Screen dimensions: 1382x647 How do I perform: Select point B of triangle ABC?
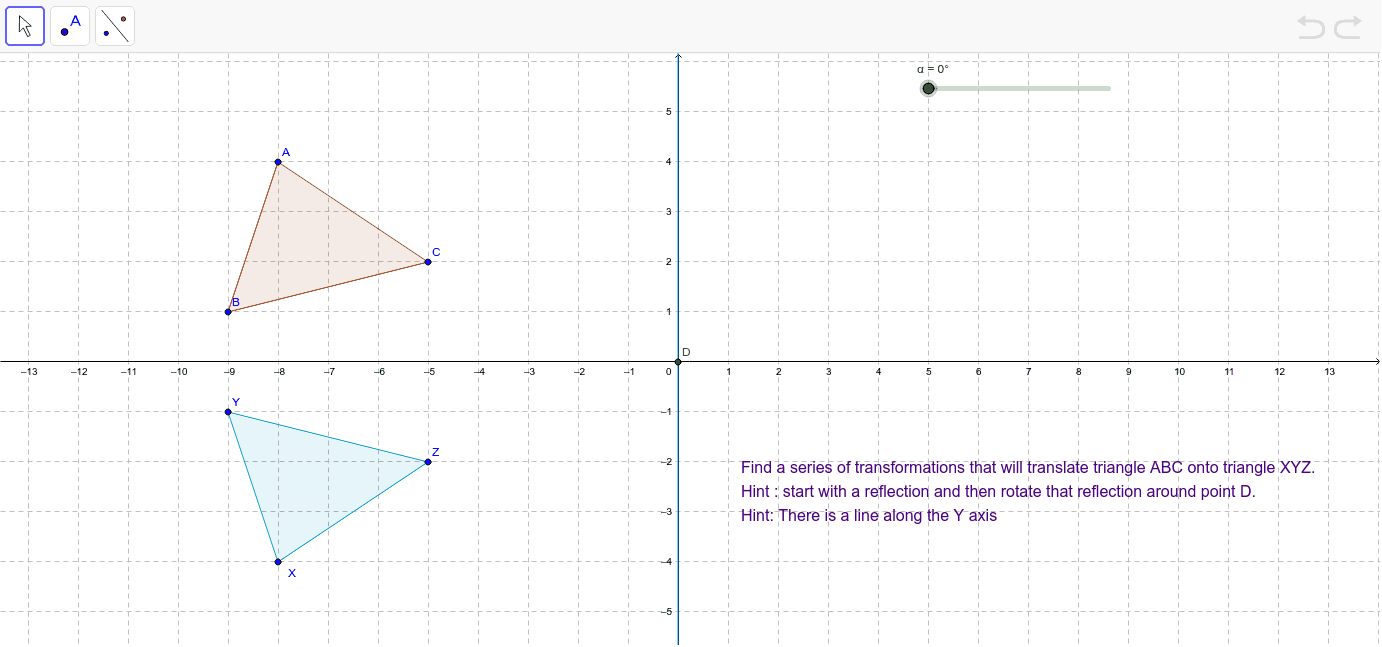click(228, 312)
